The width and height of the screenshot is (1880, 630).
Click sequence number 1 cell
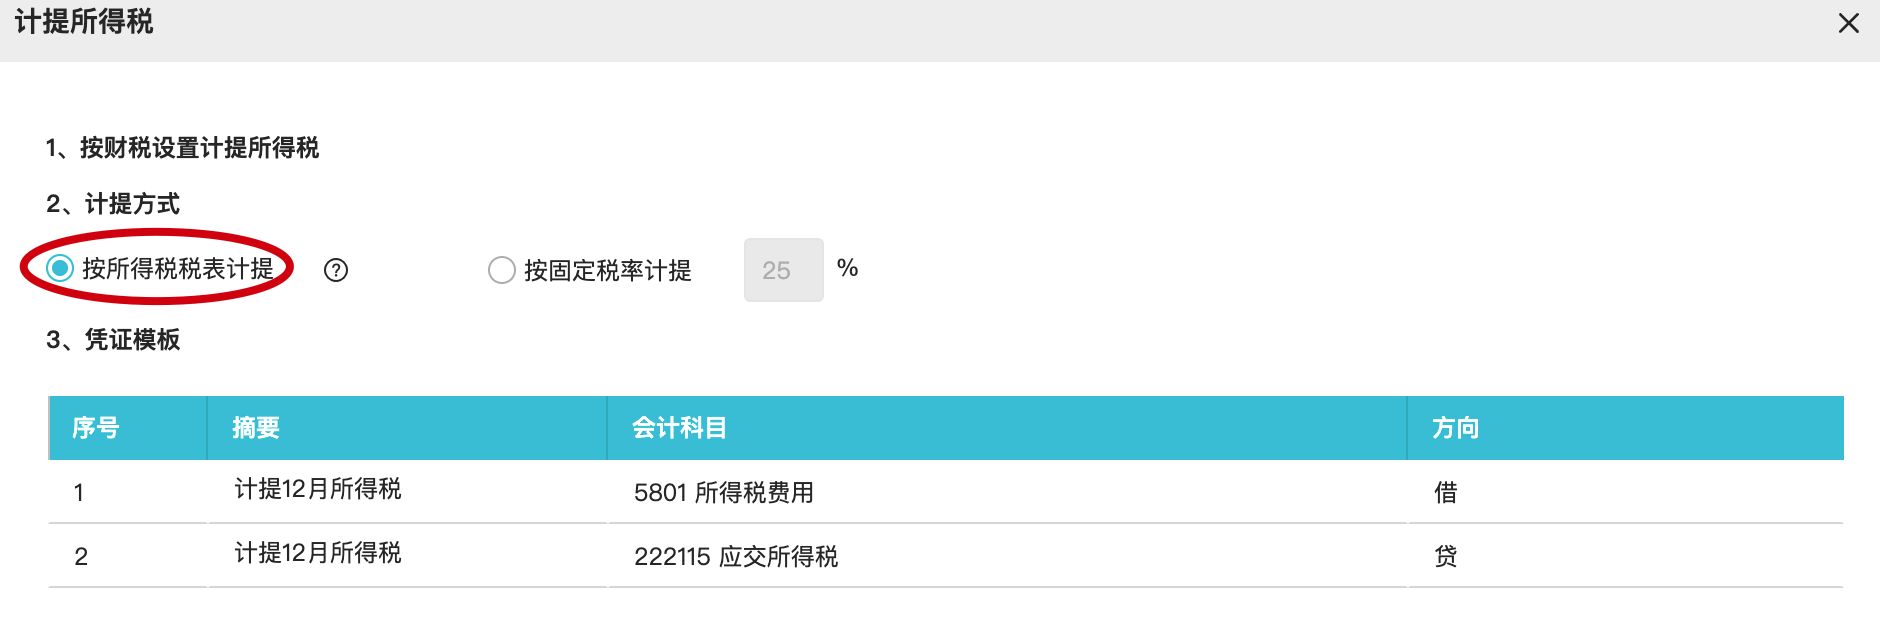click(x=79, y=492)
